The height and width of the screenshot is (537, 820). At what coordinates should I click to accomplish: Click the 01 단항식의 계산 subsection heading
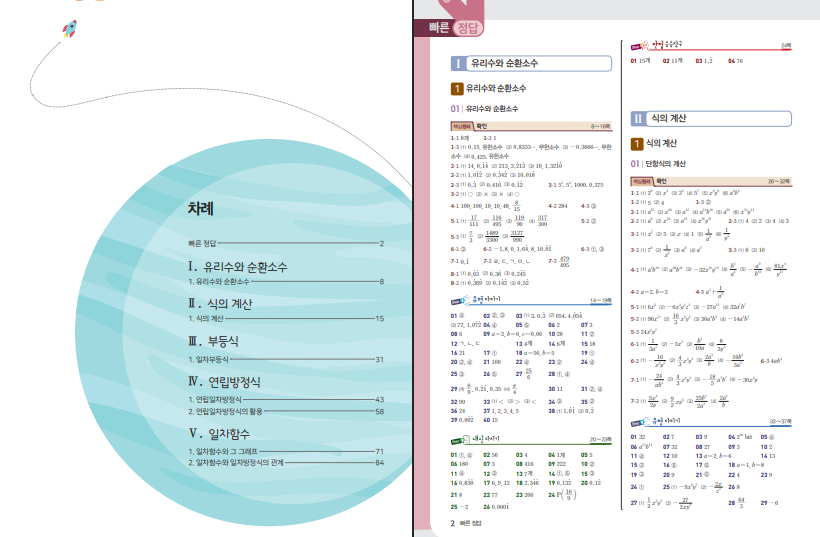coord(667,163)
